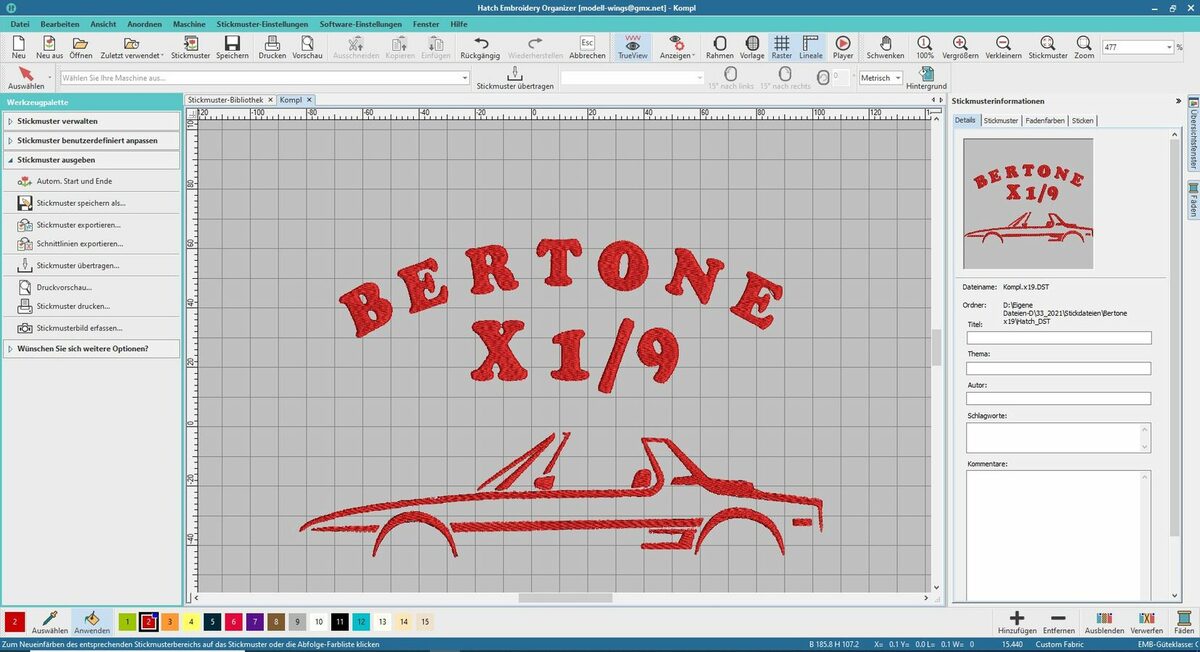This screenshot has height=652, width=1200.
Task: Click the Verkleinern zoom-out icon
Action: [x=1003, y=44]
